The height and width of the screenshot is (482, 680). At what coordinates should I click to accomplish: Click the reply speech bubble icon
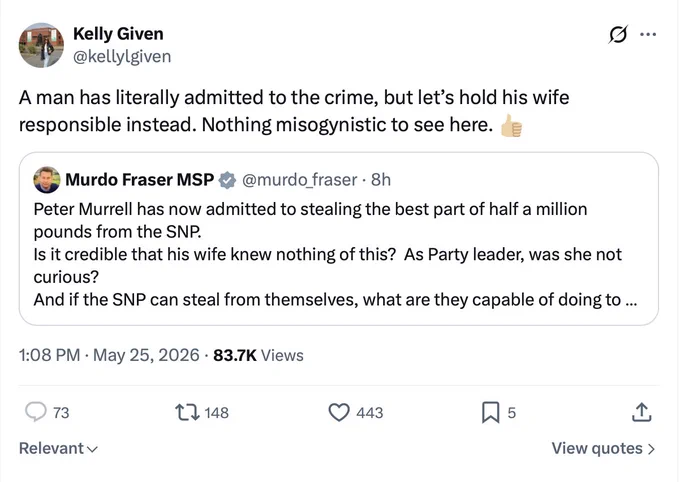pos(36,412)
